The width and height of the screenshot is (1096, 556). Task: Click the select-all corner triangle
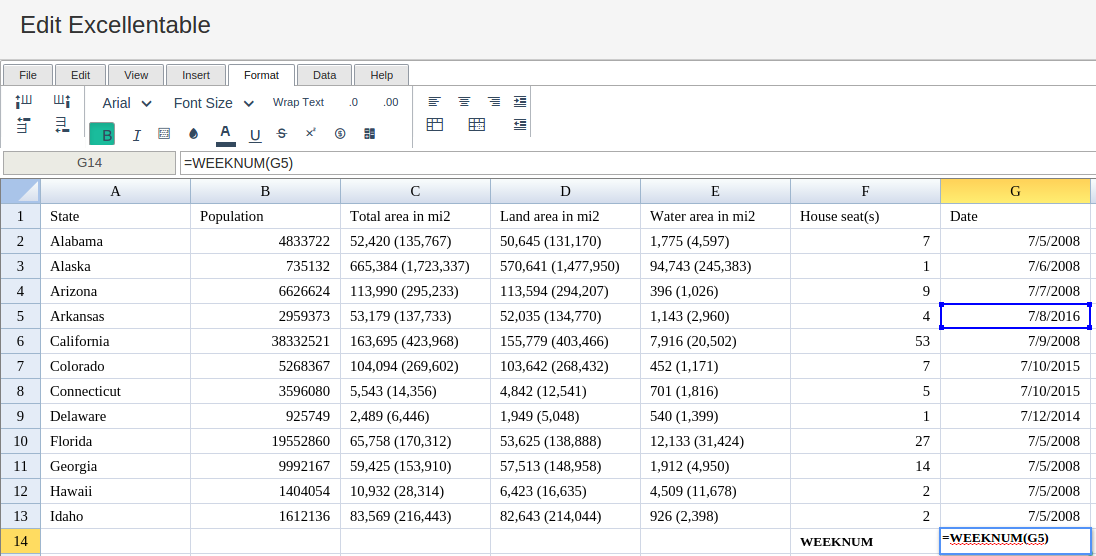20,191
